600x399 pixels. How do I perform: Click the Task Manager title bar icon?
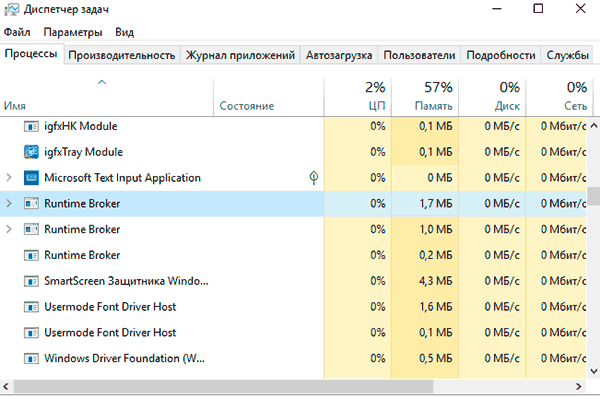click(11, 9)
